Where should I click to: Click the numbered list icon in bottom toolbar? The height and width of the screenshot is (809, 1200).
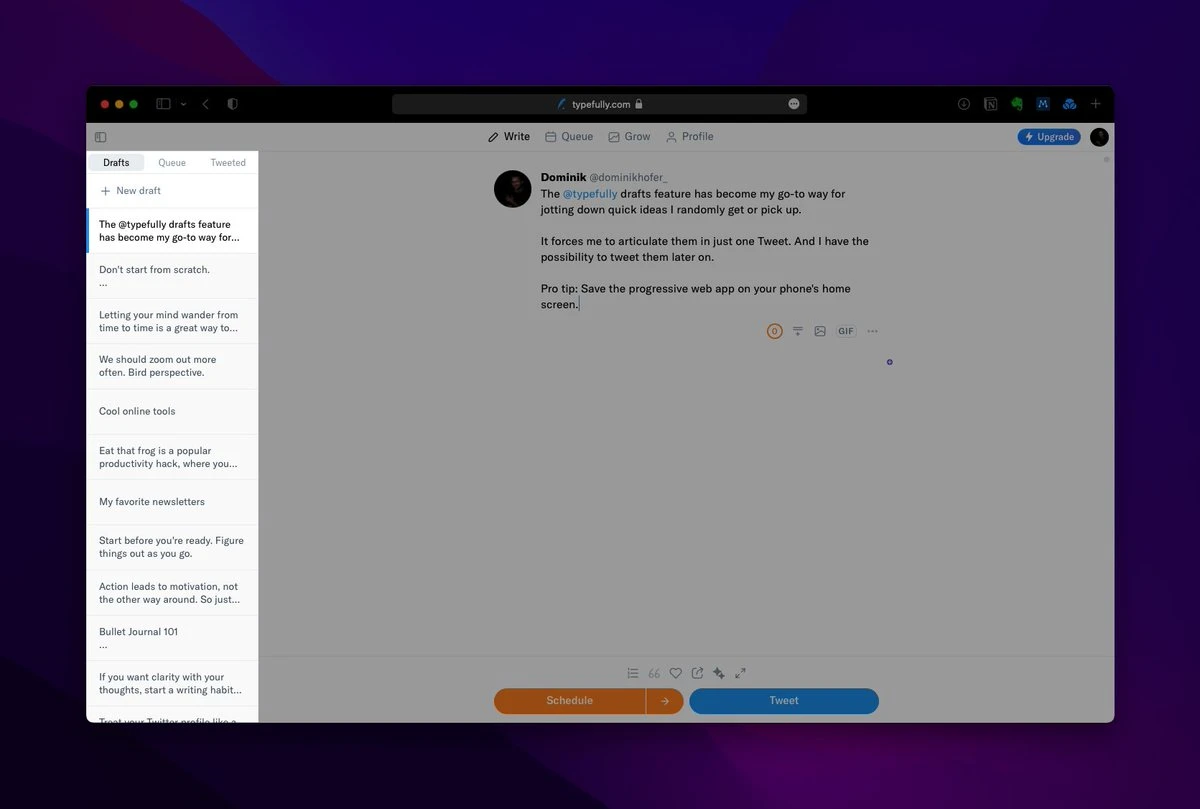(x=632, y=673)
